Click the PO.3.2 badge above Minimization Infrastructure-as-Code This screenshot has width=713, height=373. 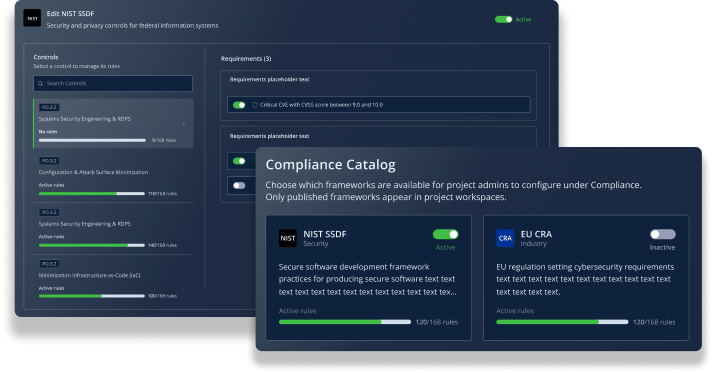49,264
